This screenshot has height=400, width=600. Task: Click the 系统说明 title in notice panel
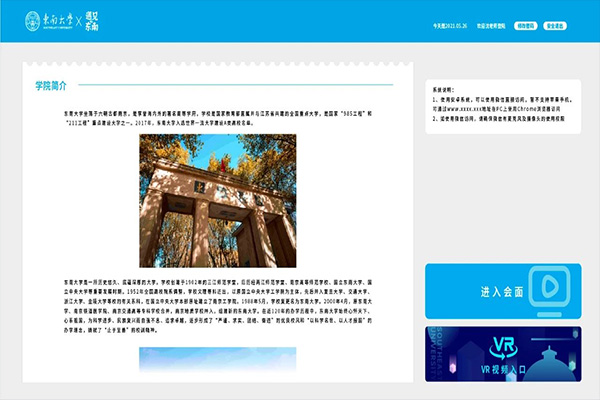click(x=445, y=89)
